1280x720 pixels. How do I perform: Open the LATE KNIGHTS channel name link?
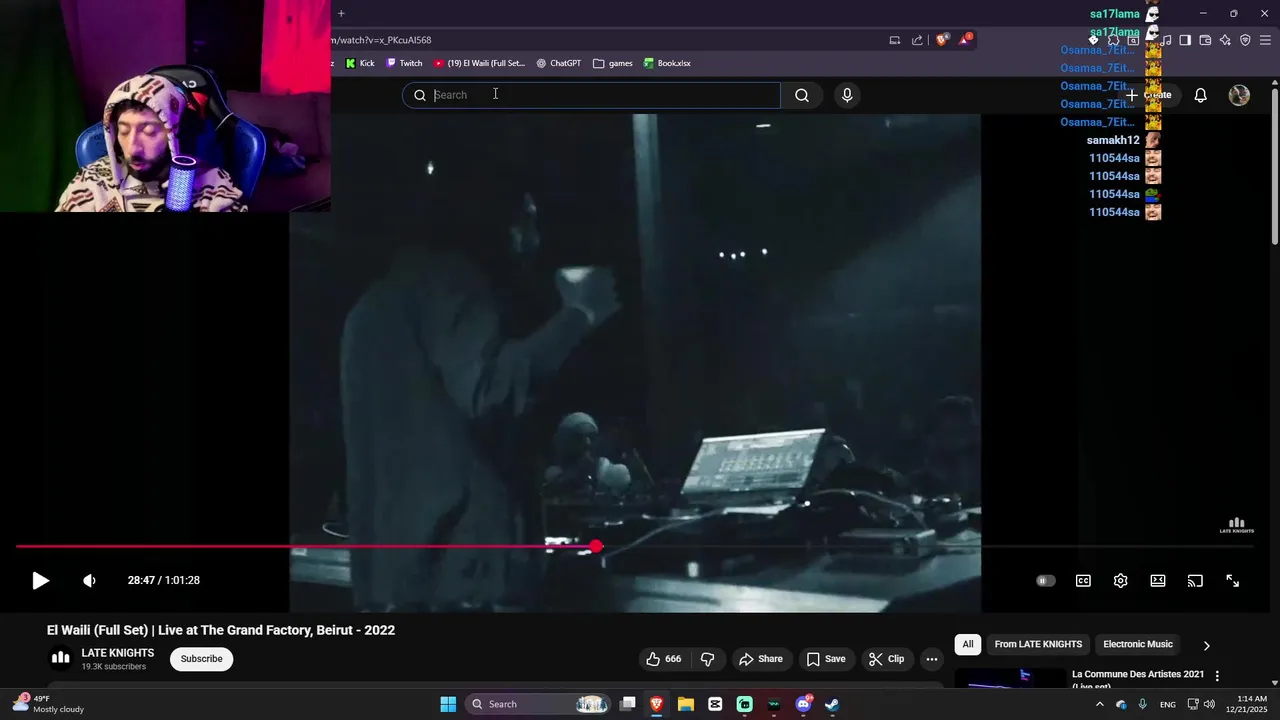point(118,653)
